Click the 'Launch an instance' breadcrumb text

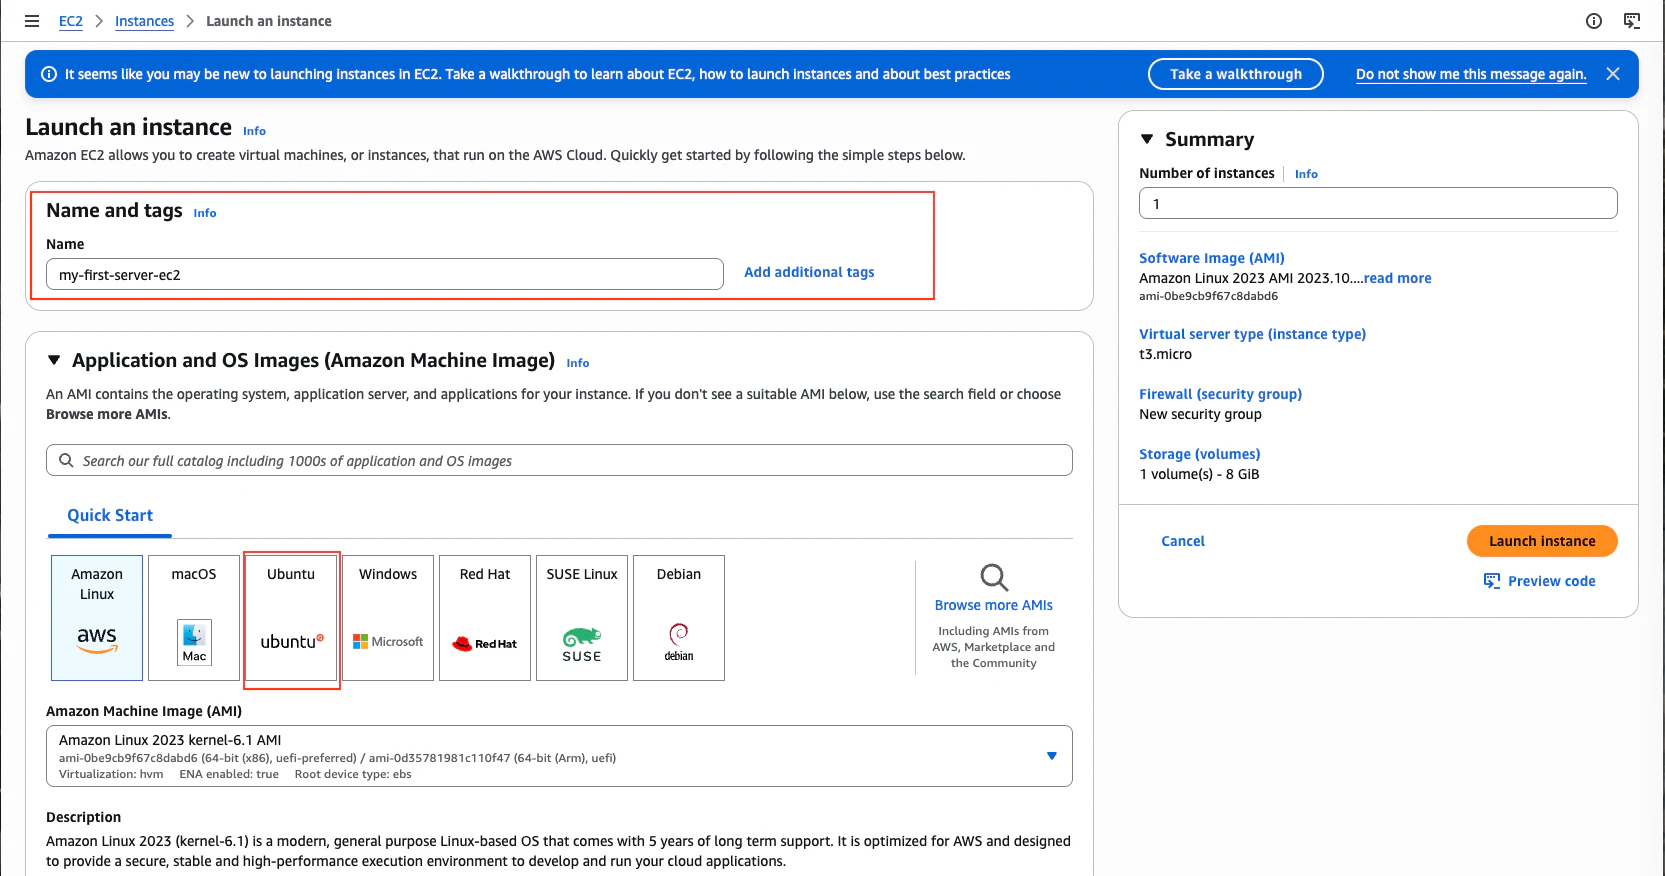(x=269, y=21)
